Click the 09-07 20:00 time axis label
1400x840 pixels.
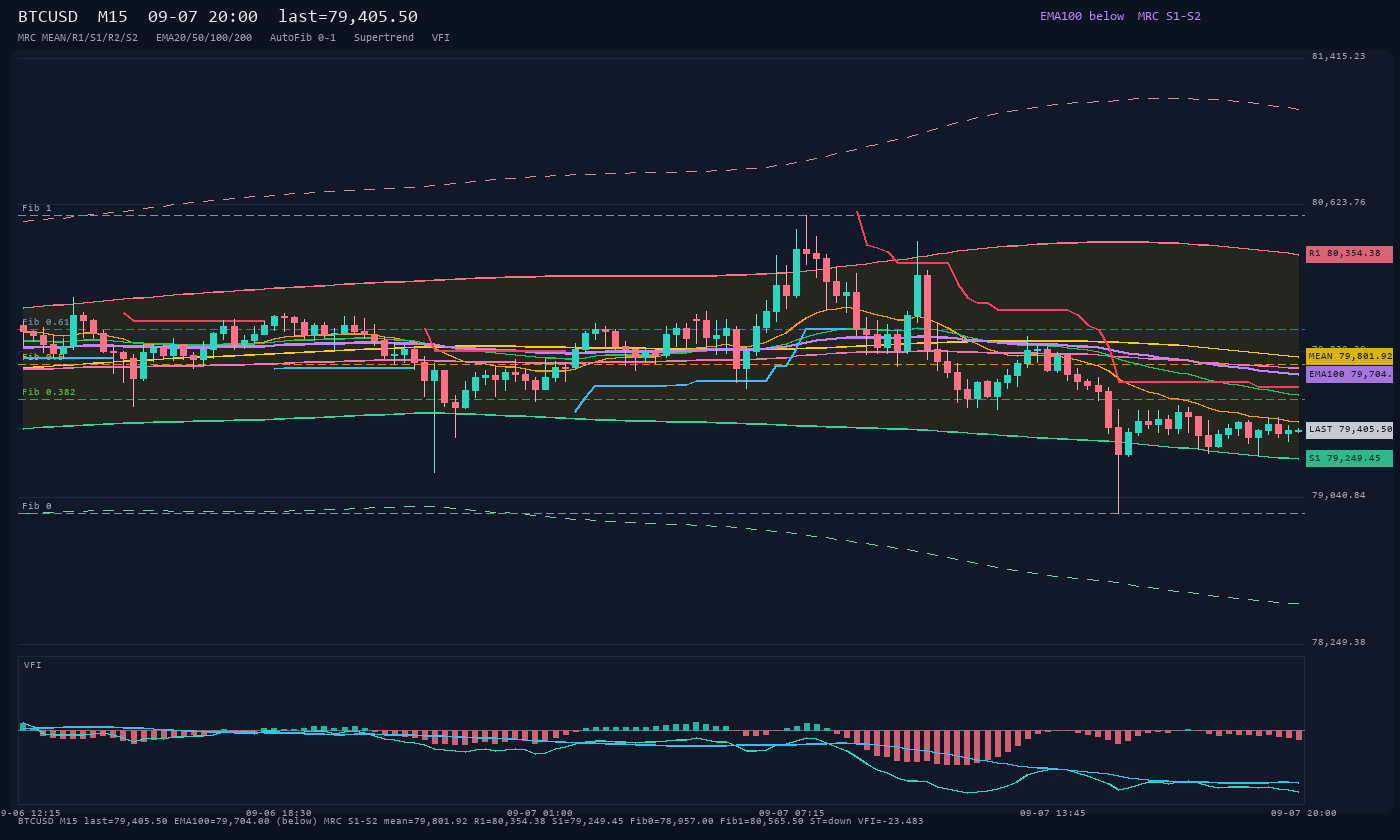(1304, 813)
